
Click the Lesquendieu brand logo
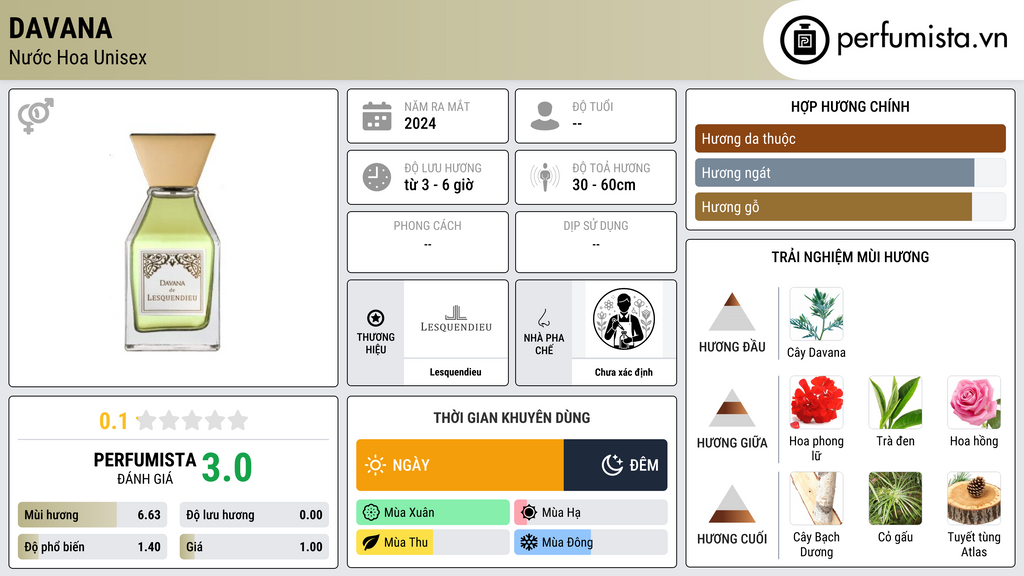tap(456, 319)
